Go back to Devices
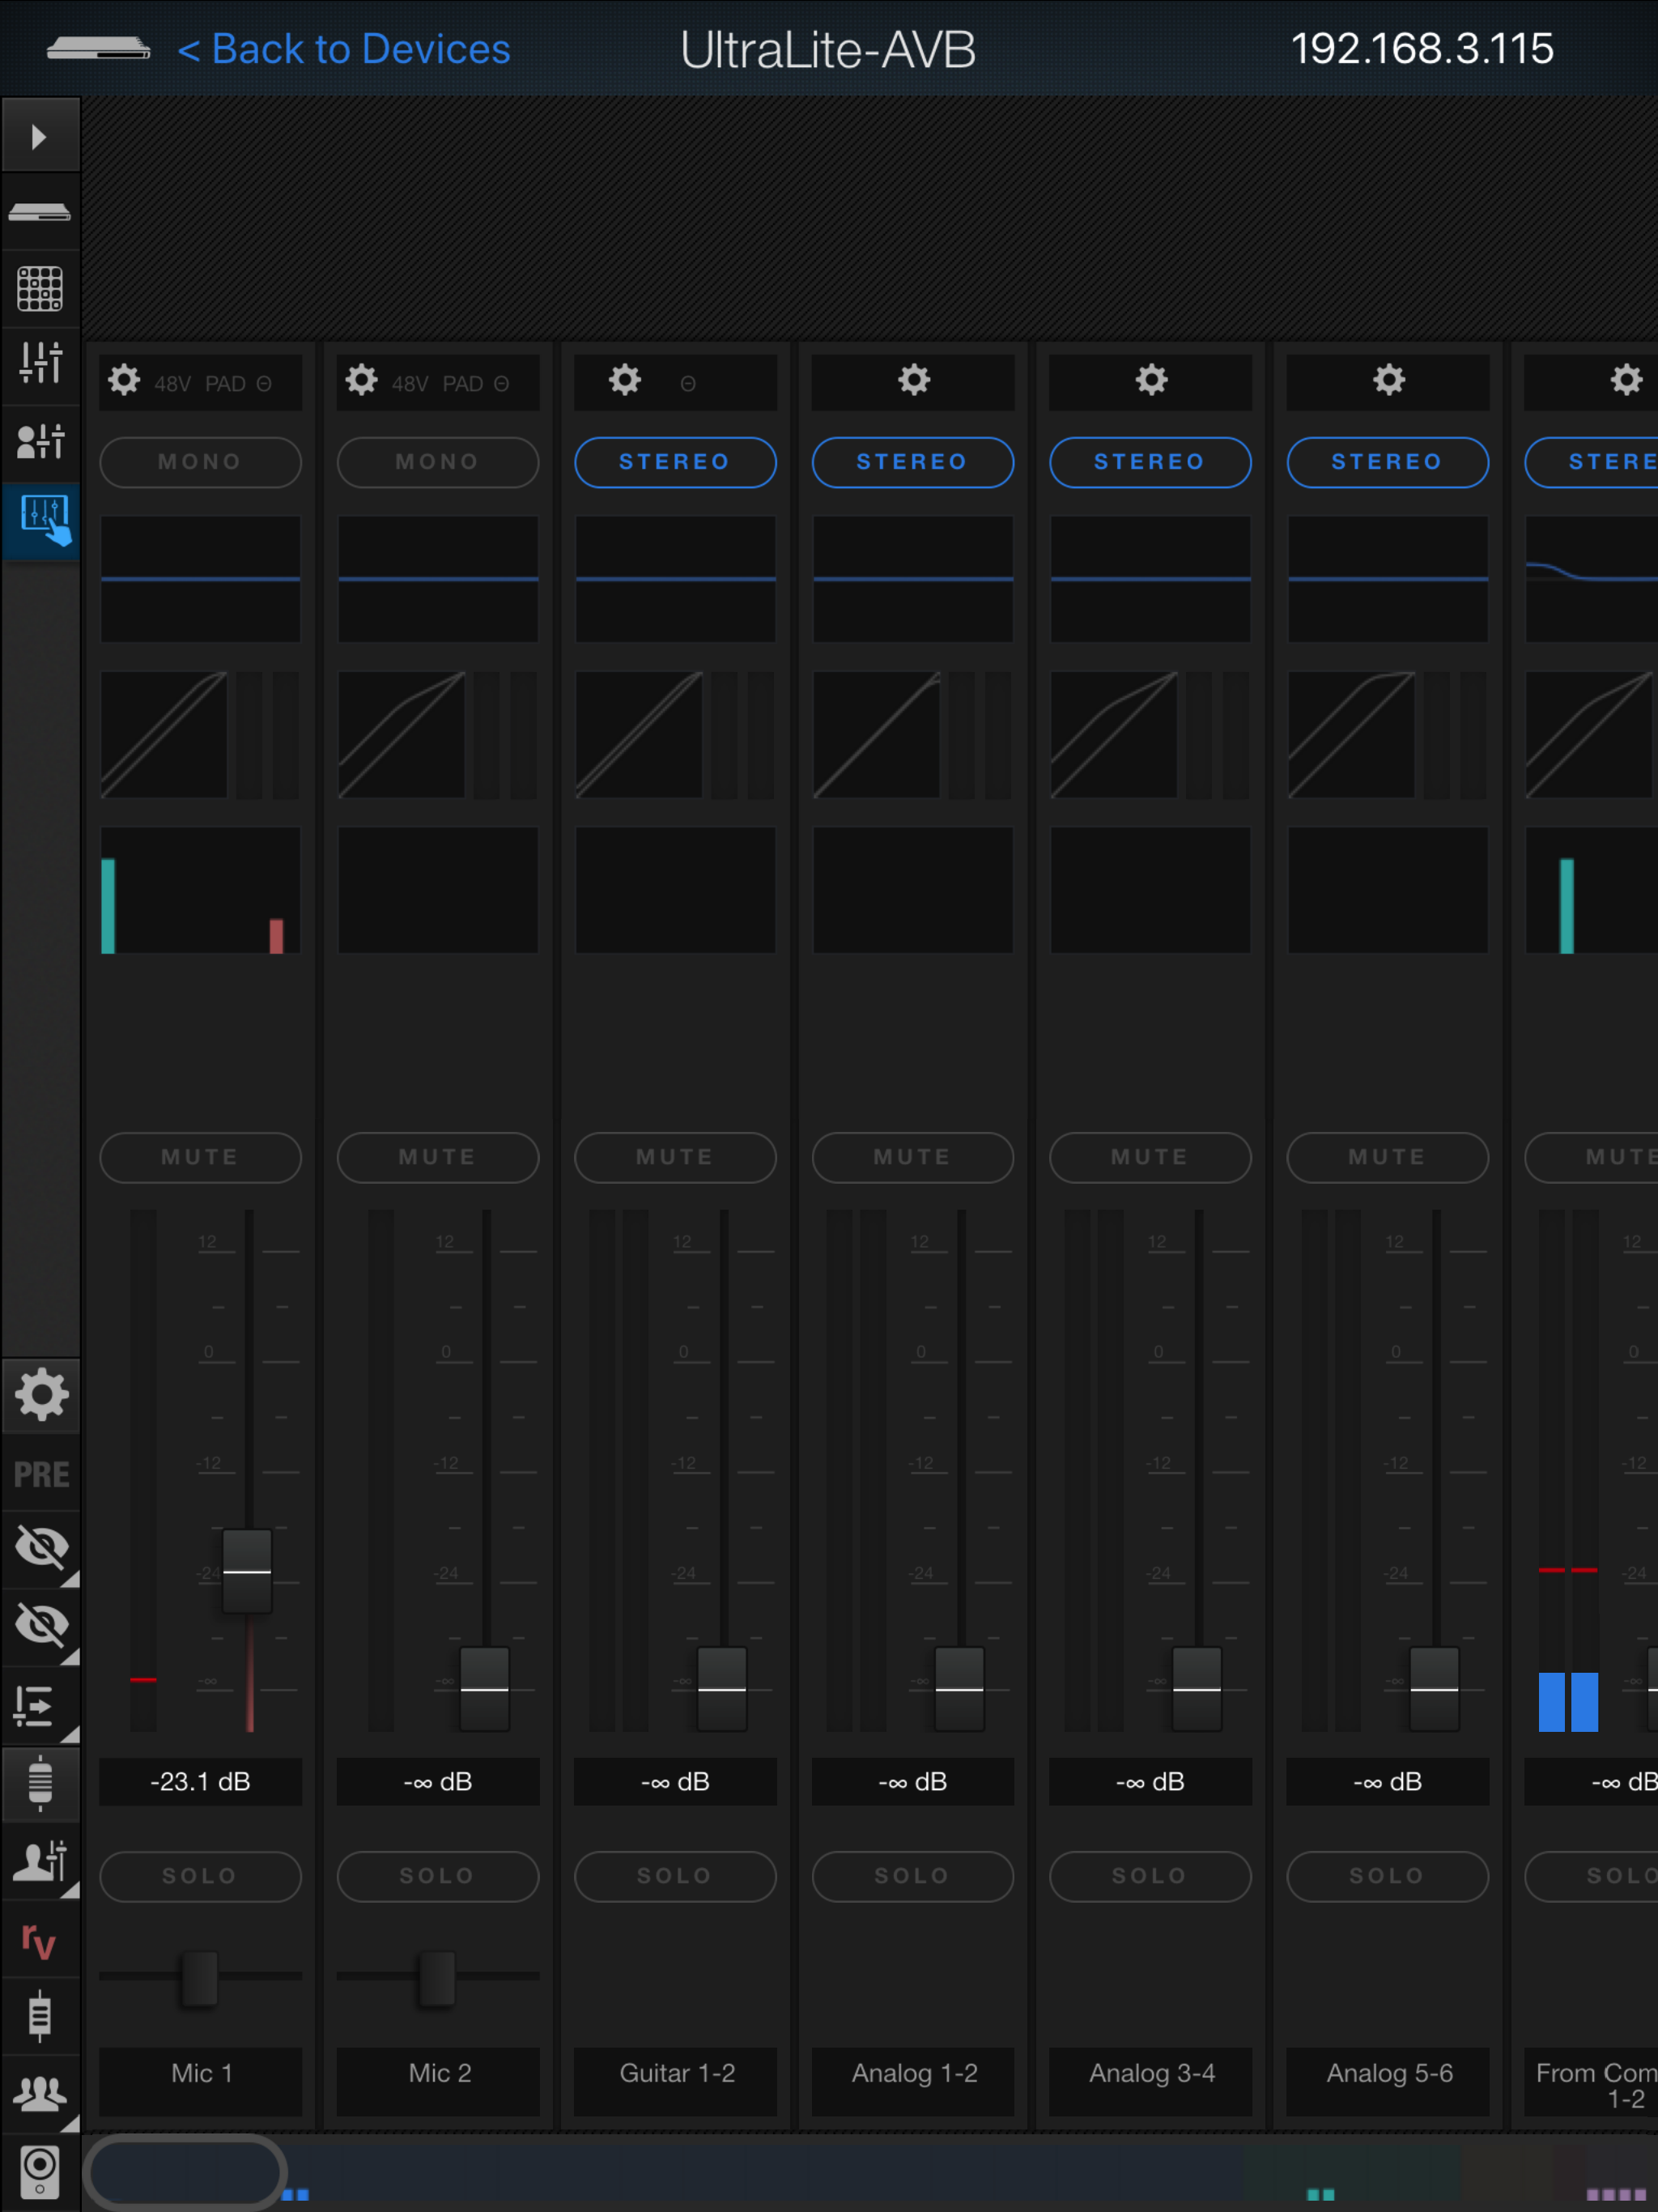Image resolution: width=1658 pixels, height=2212 pixels. coord(344,49)
